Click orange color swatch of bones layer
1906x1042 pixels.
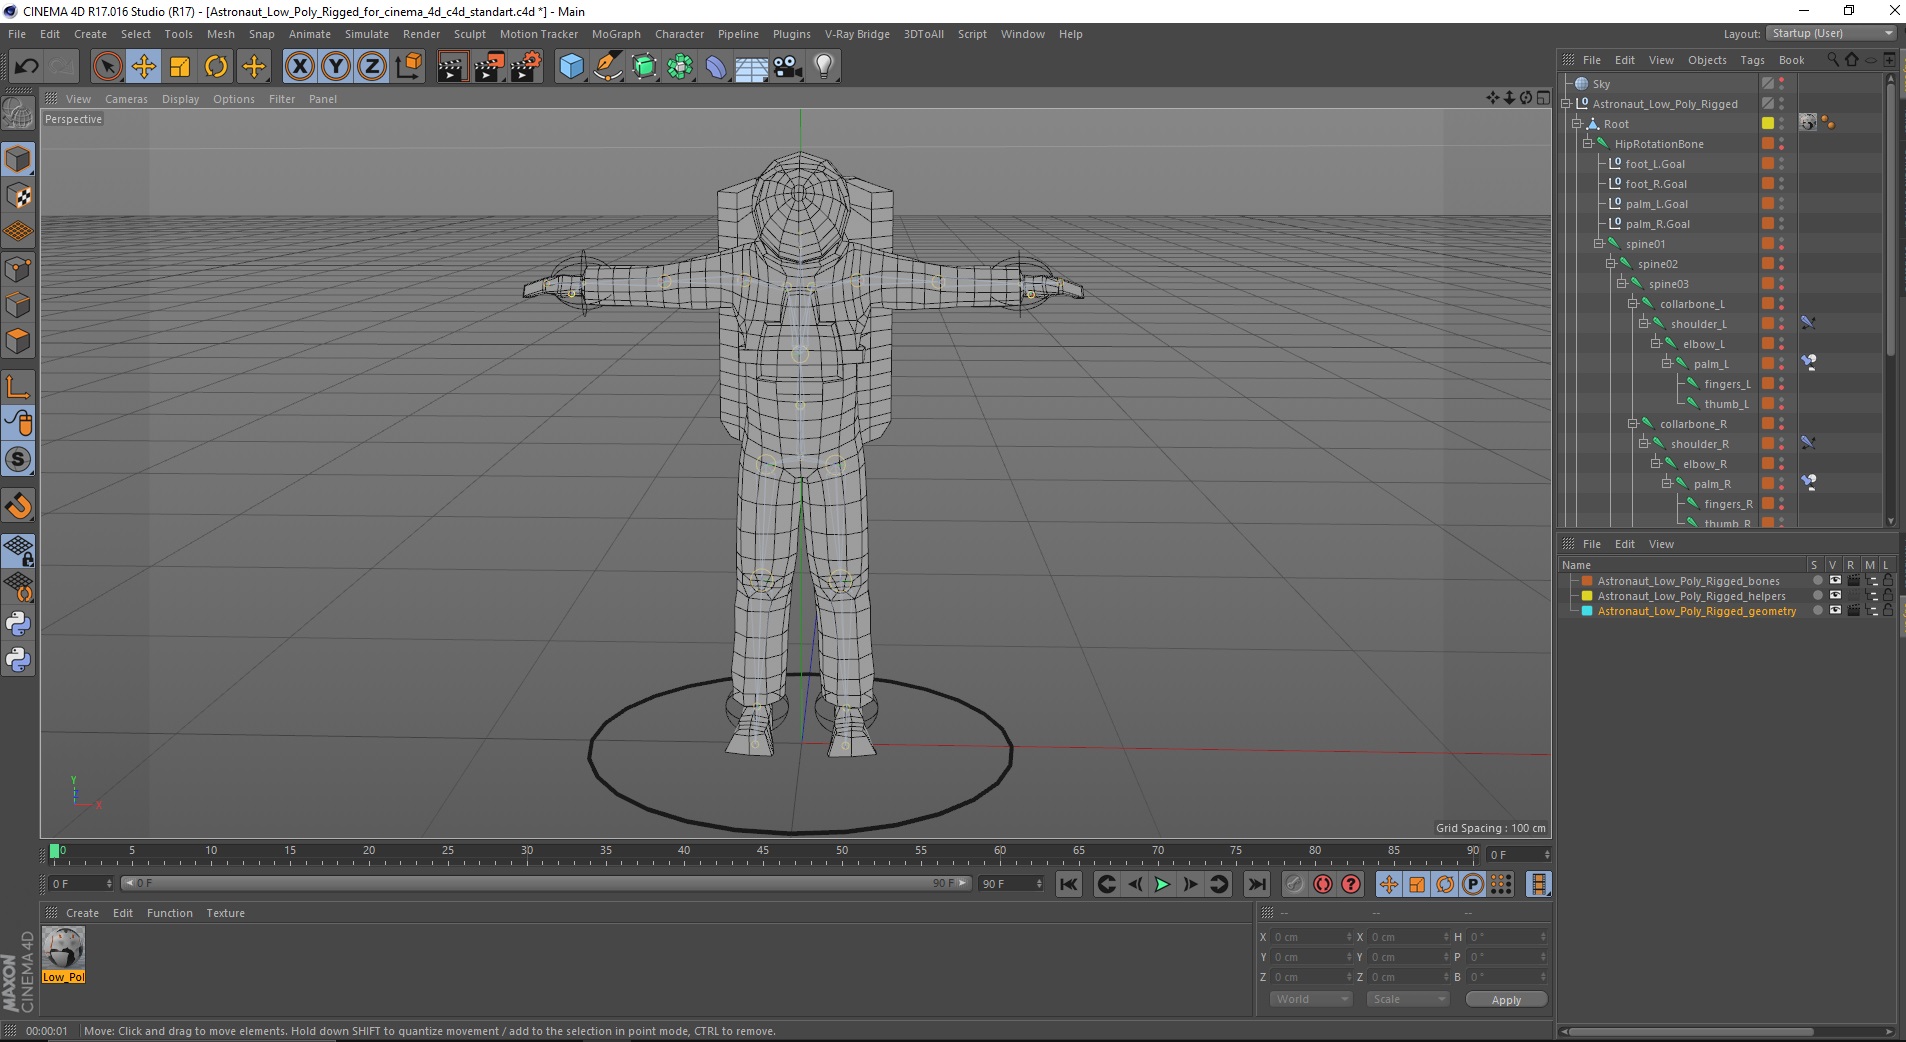[x=1587, y=581]
